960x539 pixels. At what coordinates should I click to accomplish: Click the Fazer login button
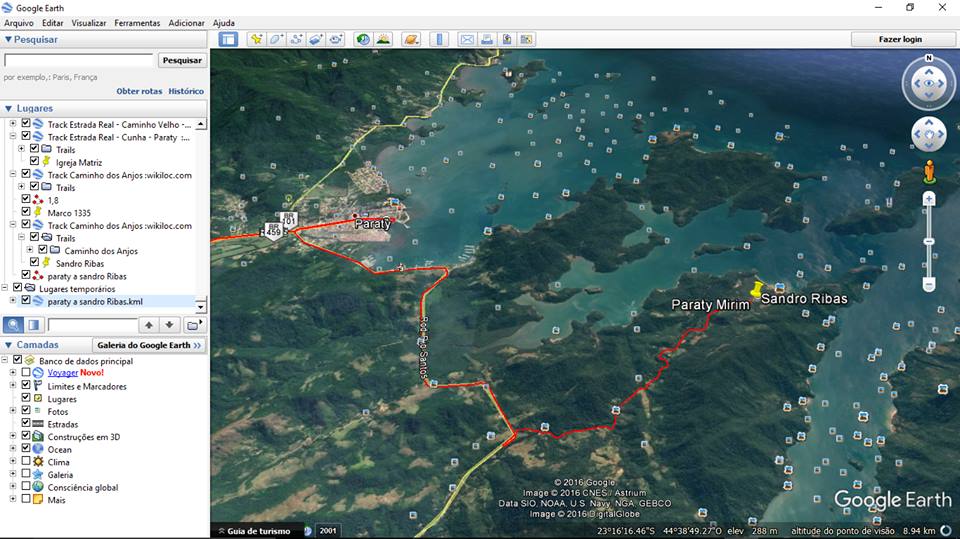[901, 39]
